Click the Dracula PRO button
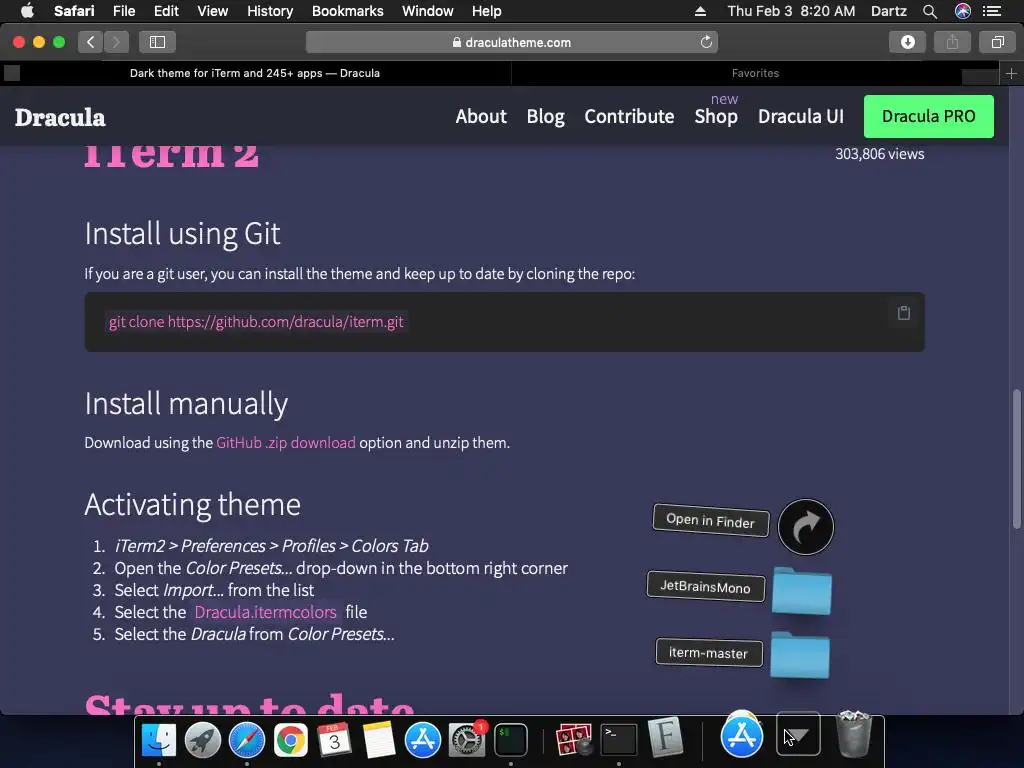Screen dimensions: 1024x768 pyautogui.click(x=929, y=116)
